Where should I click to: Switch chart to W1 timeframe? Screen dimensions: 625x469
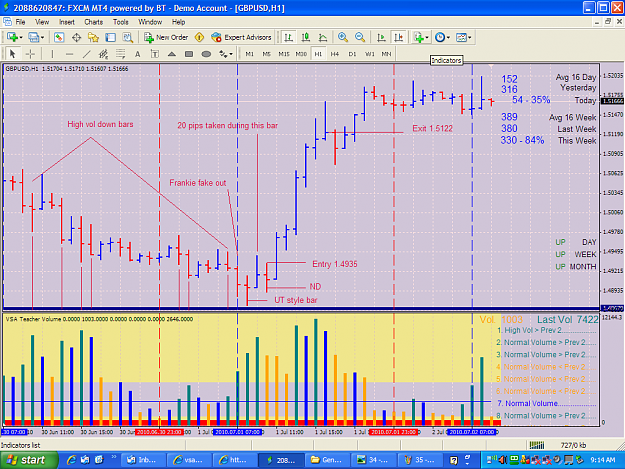370,54
